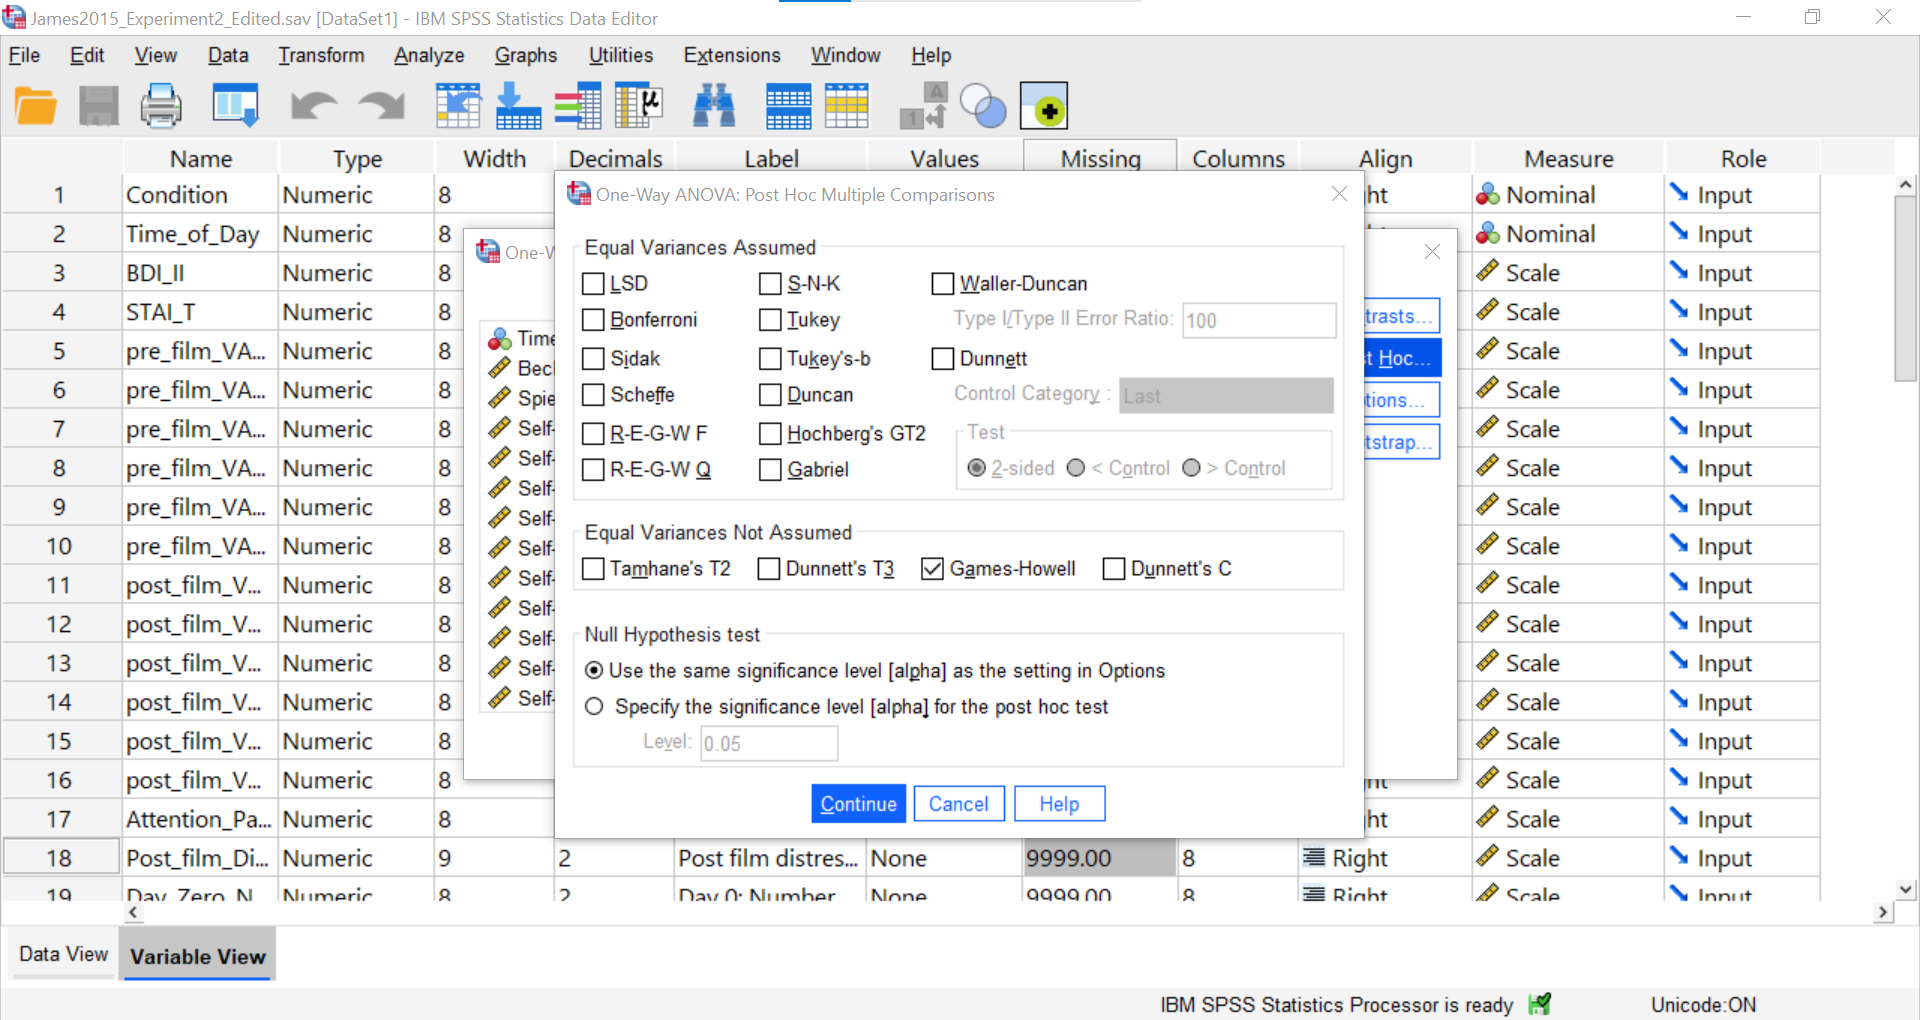Click the Undo arrow icon
This screenshot has width=1920, height=1020.
click(313, 106)
